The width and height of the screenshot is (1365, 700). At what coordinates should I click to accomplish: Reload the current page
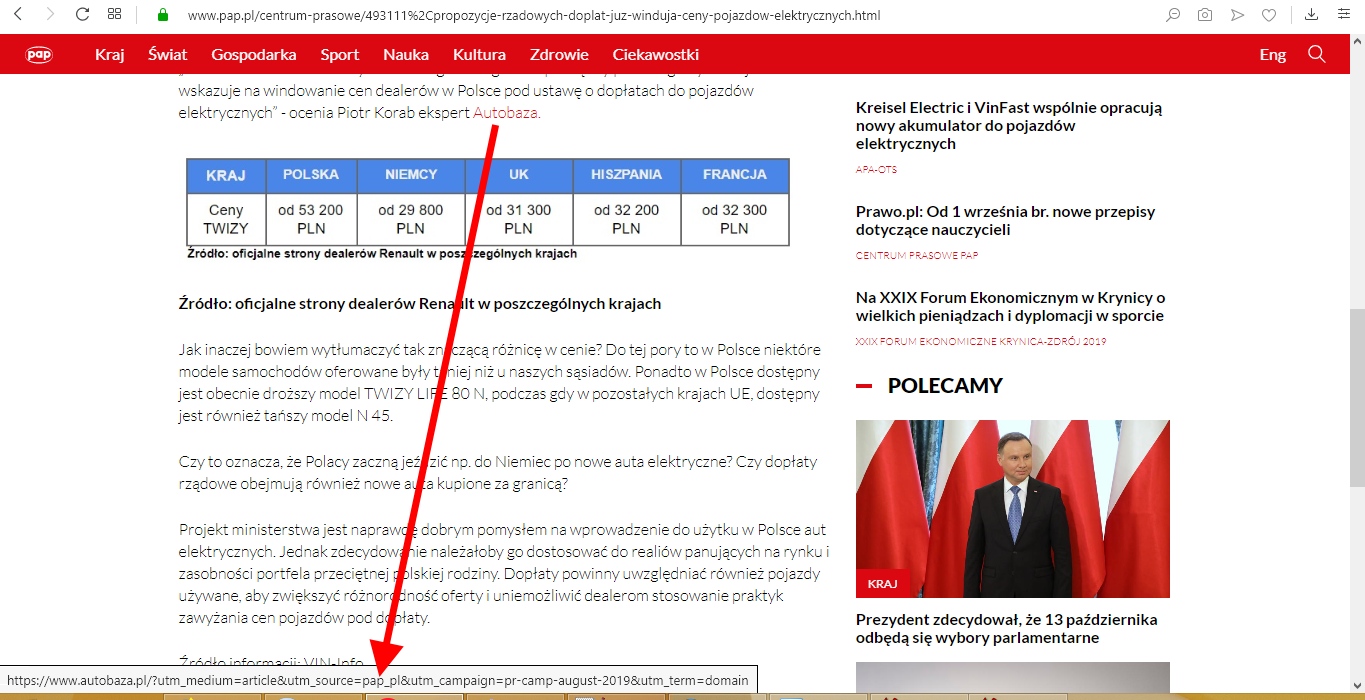pyautogui.click(x=82, y=15)
